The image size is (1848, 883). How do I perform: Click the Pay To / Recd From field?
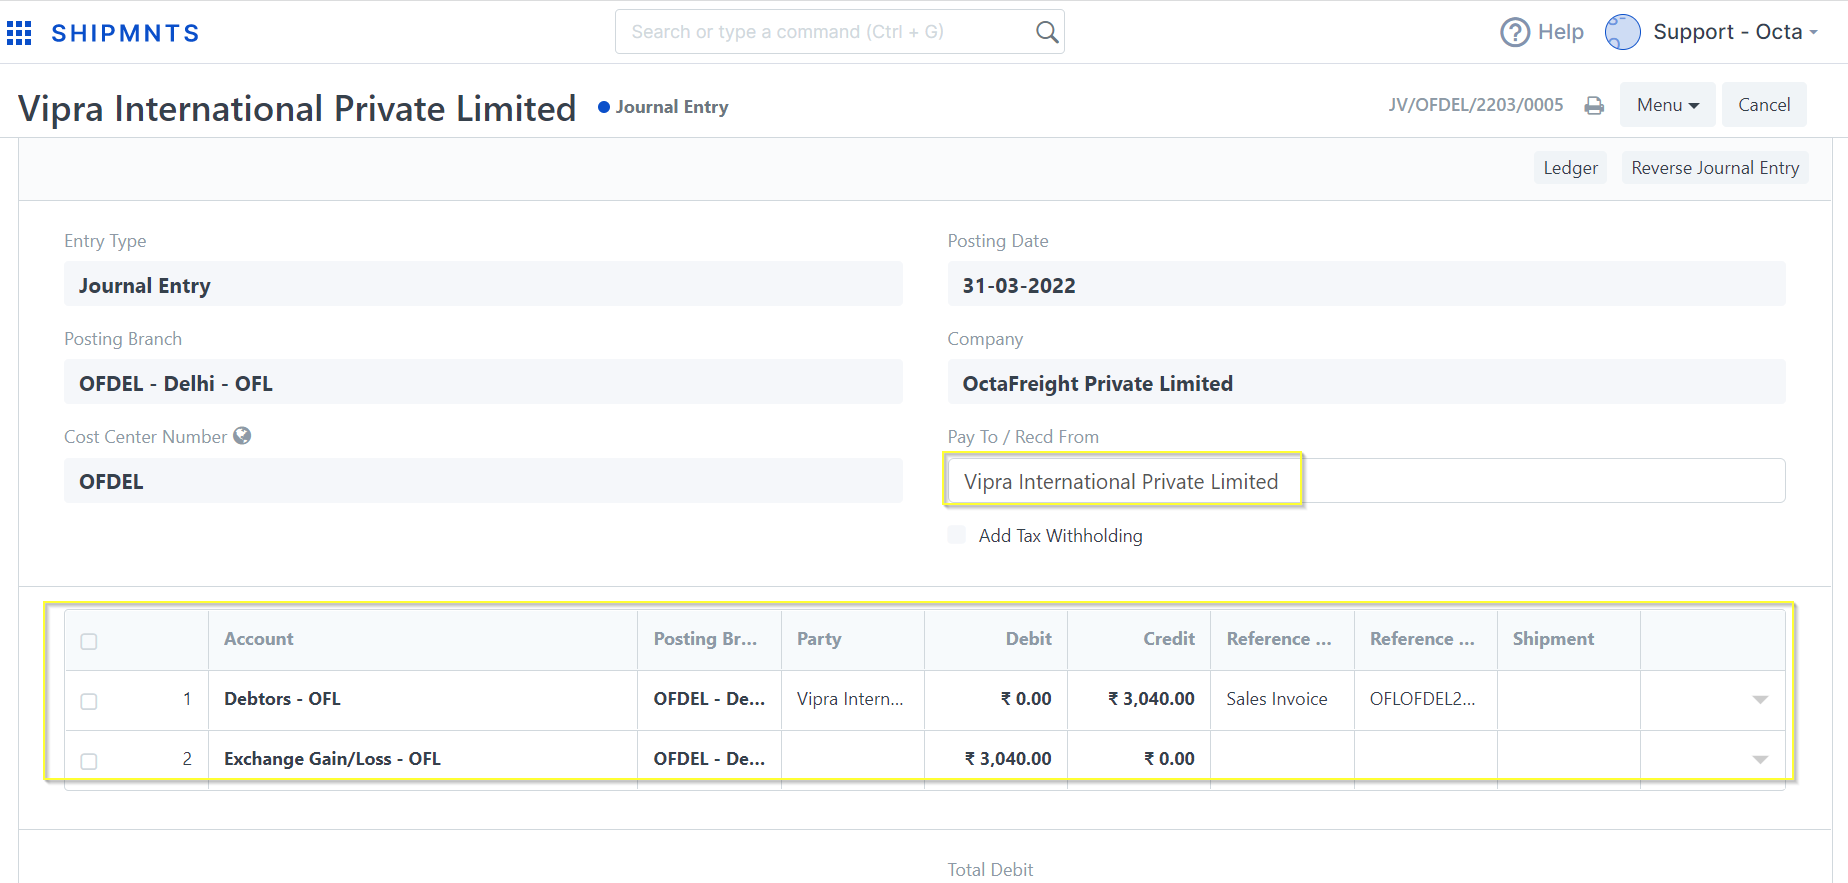click(1366, 481)
